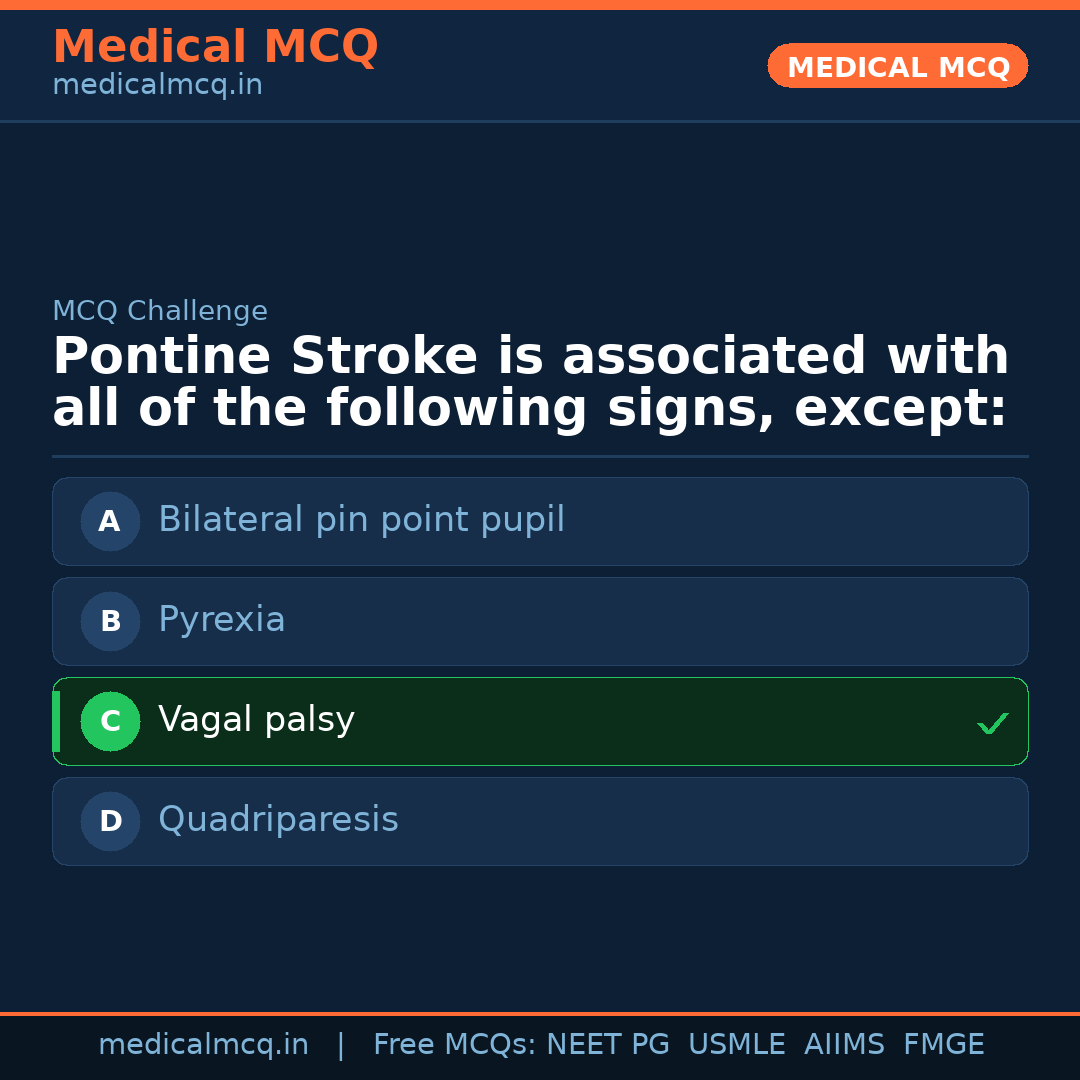Switch to the NEET PG section
The width and height of the screenshot is (1080, 1080).
(x=607, y=1044)
